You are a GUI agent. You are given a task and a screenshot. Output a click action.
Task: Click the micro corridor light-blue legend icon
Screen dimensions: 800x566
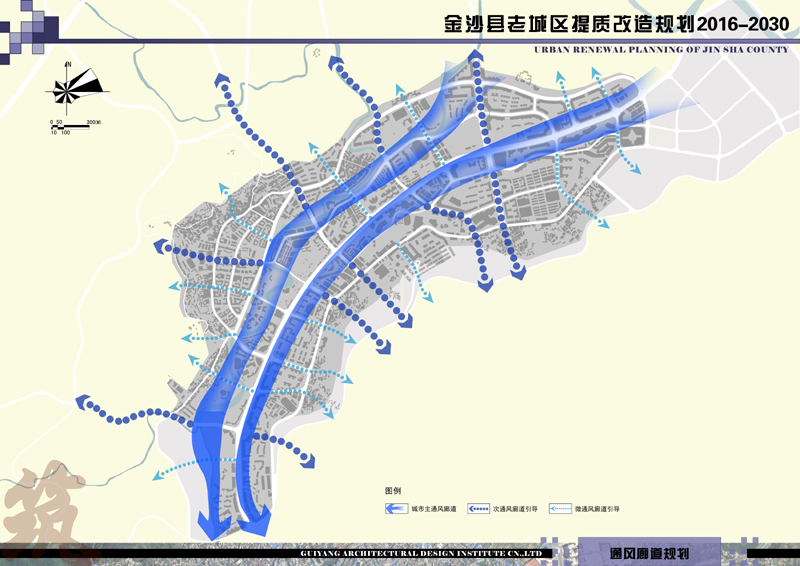[560, 509]
